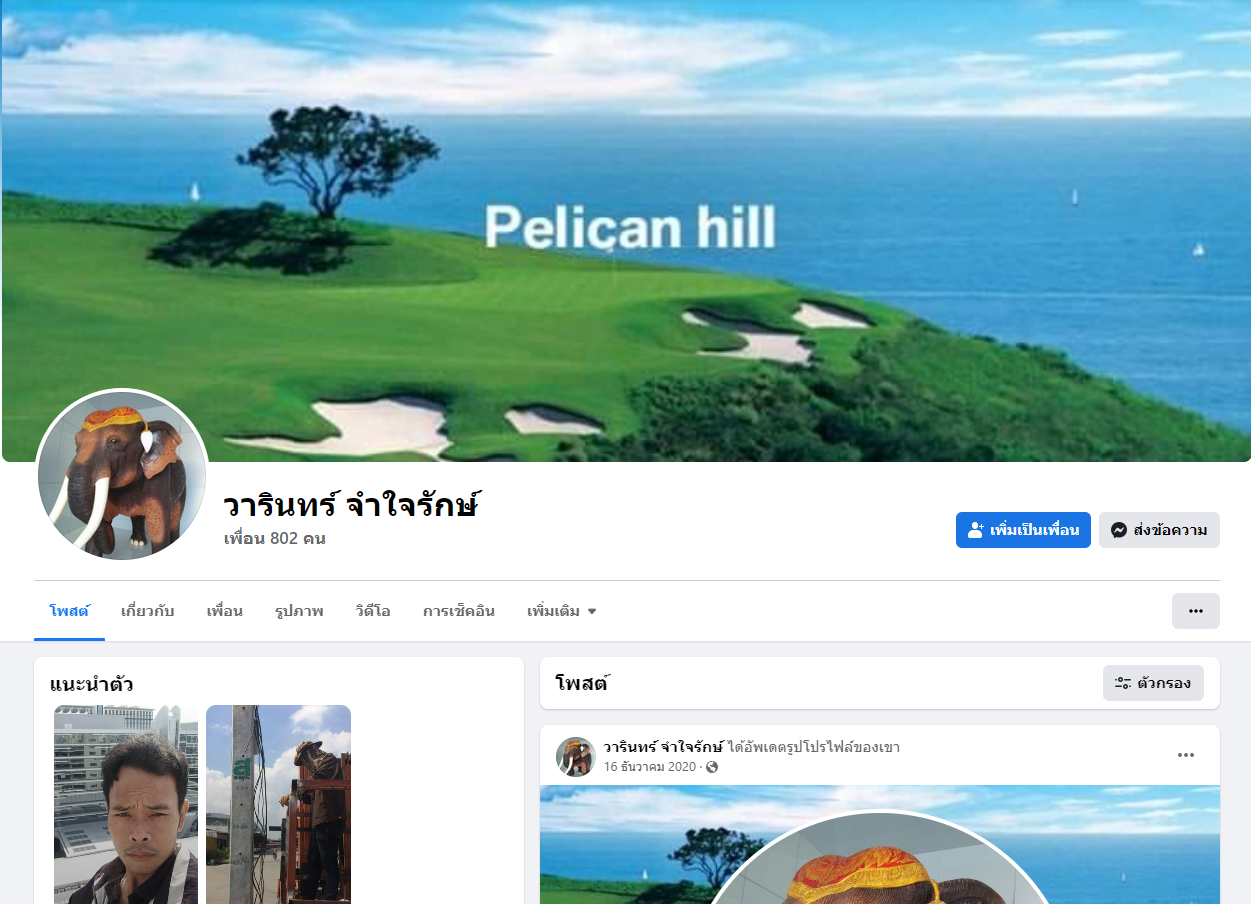Viewport: 1251px width, 904px height.
Task: Click the เพิ่มเติม dropdown arrow
Action: [592, 611]
